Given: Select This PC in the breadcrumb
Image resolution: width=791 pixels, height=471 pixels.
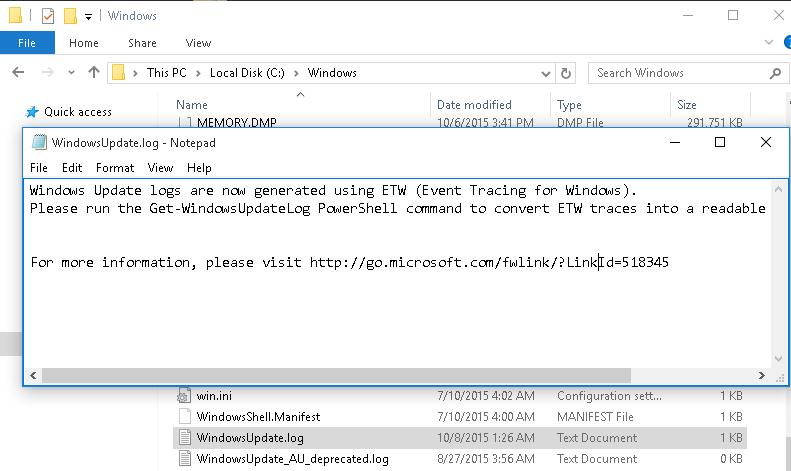Looking at the screenshot, I should tap(166, 73).
